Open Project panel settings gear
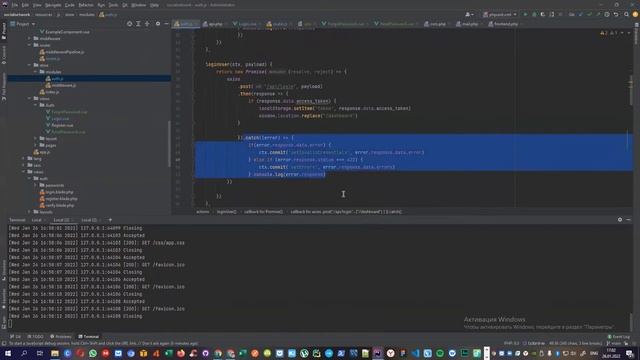Viewport: 640px width, 360px height. tap(158, 24)
